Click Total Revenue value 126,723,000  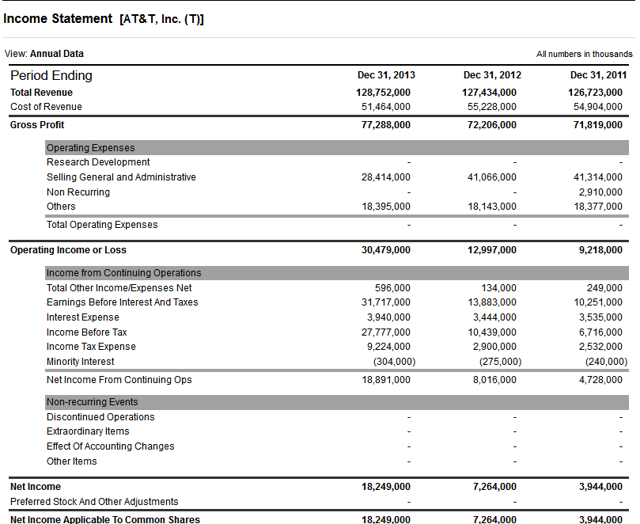595,93
